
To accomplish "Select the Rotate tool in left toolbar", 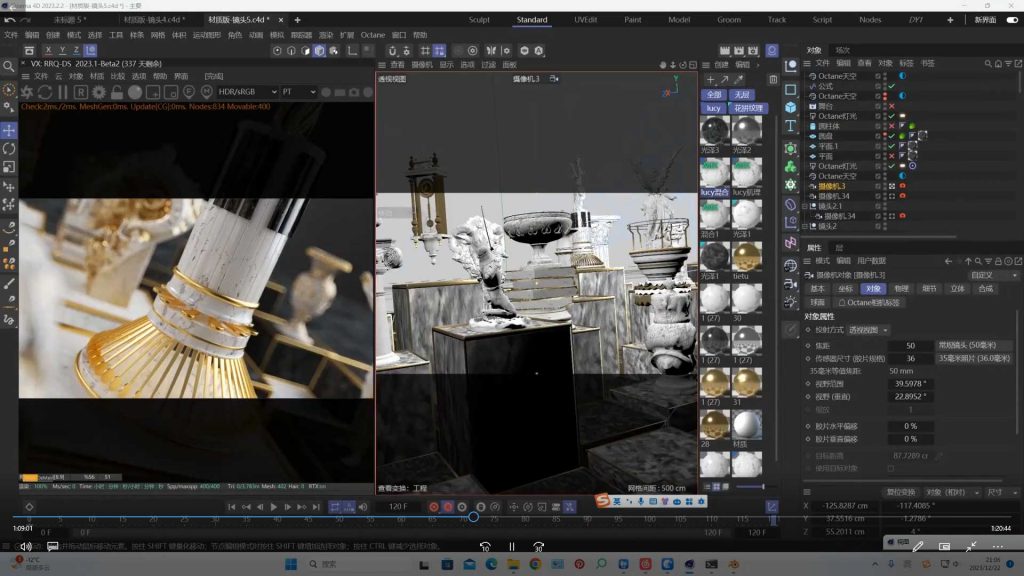I will (x=9, y=148).
